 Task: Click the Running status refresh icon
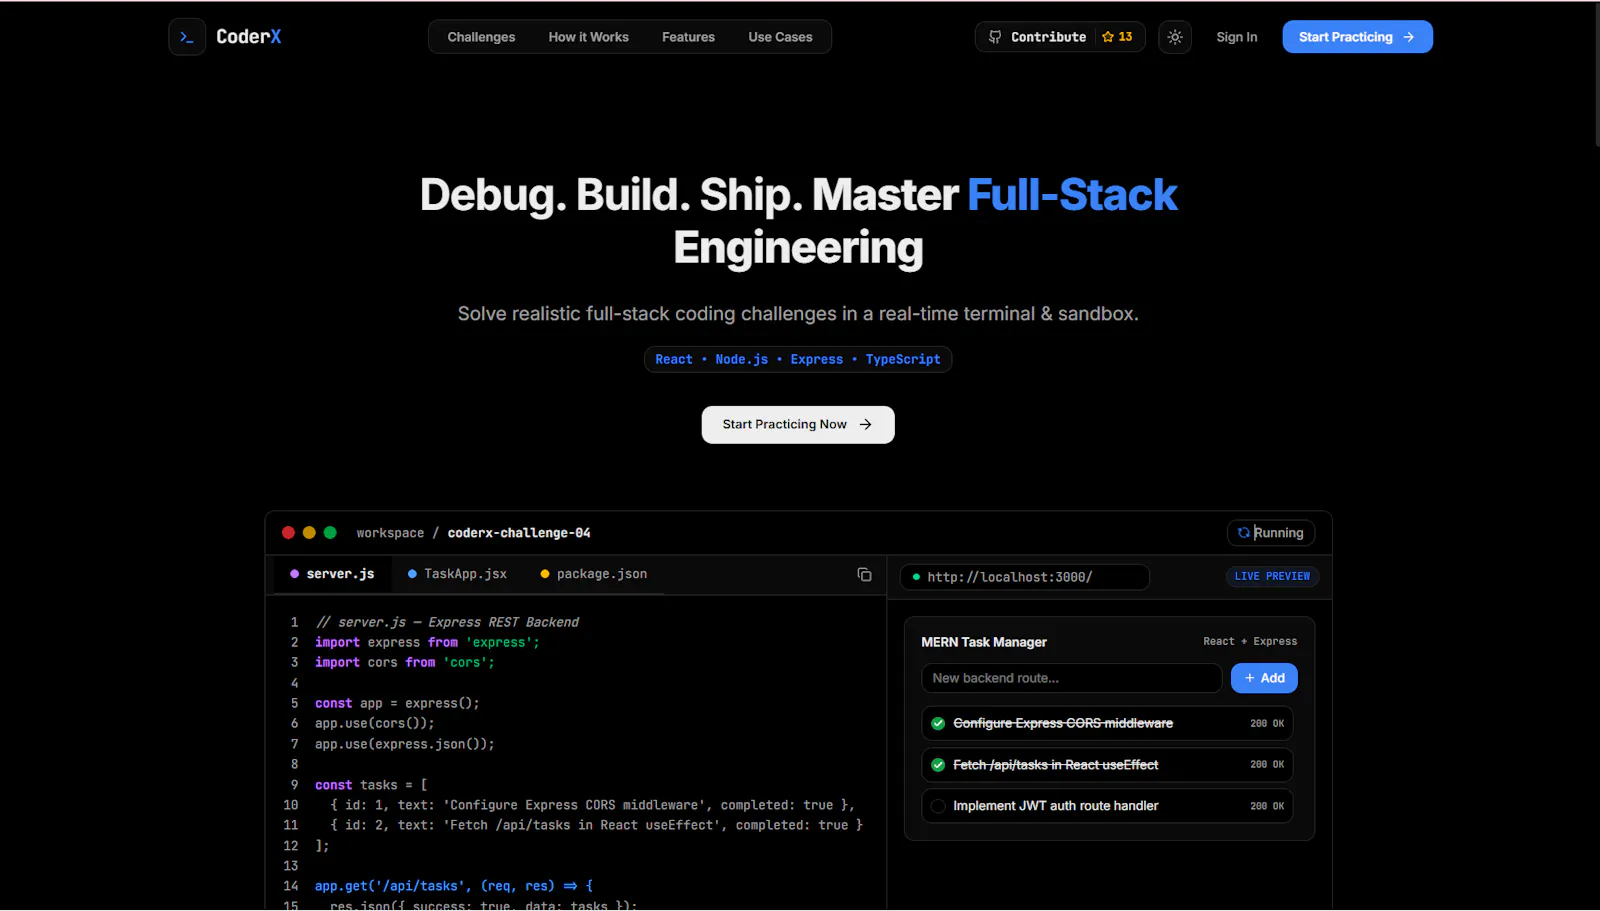click(x=1244, y=533)
